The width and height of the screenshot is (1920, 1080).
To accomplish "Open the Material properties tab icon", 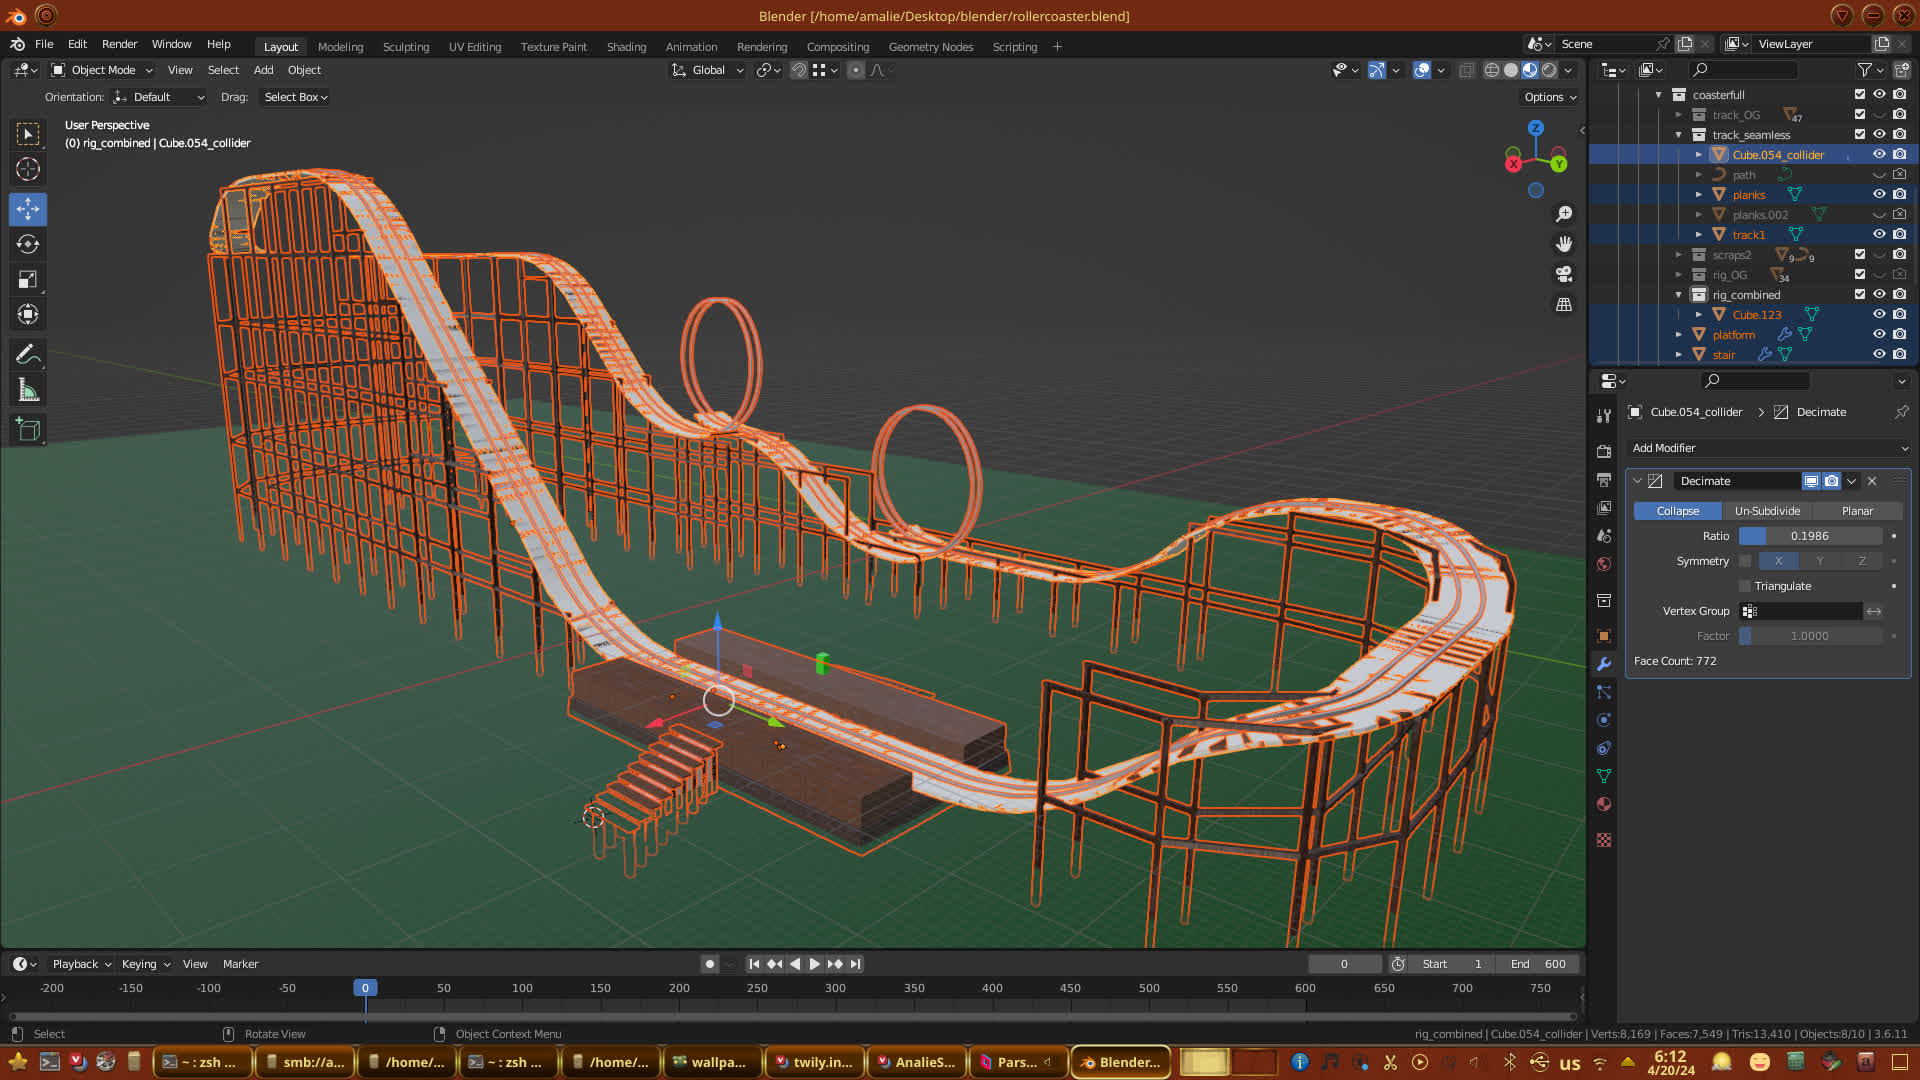I will tap(1604, 804).
